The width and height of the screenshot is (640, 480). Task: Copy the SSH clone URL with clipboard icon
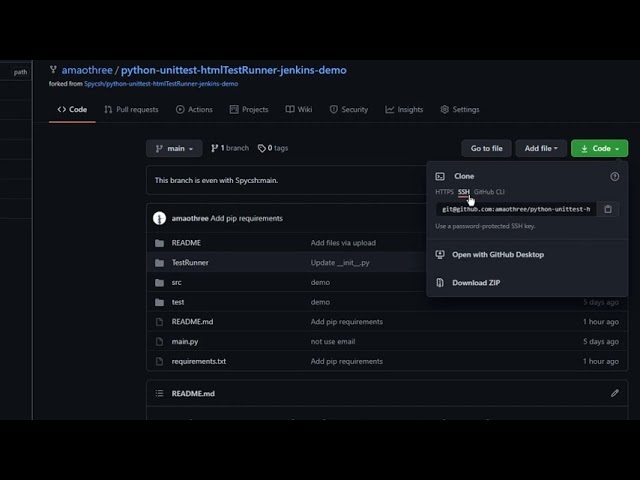pos(608,209)
